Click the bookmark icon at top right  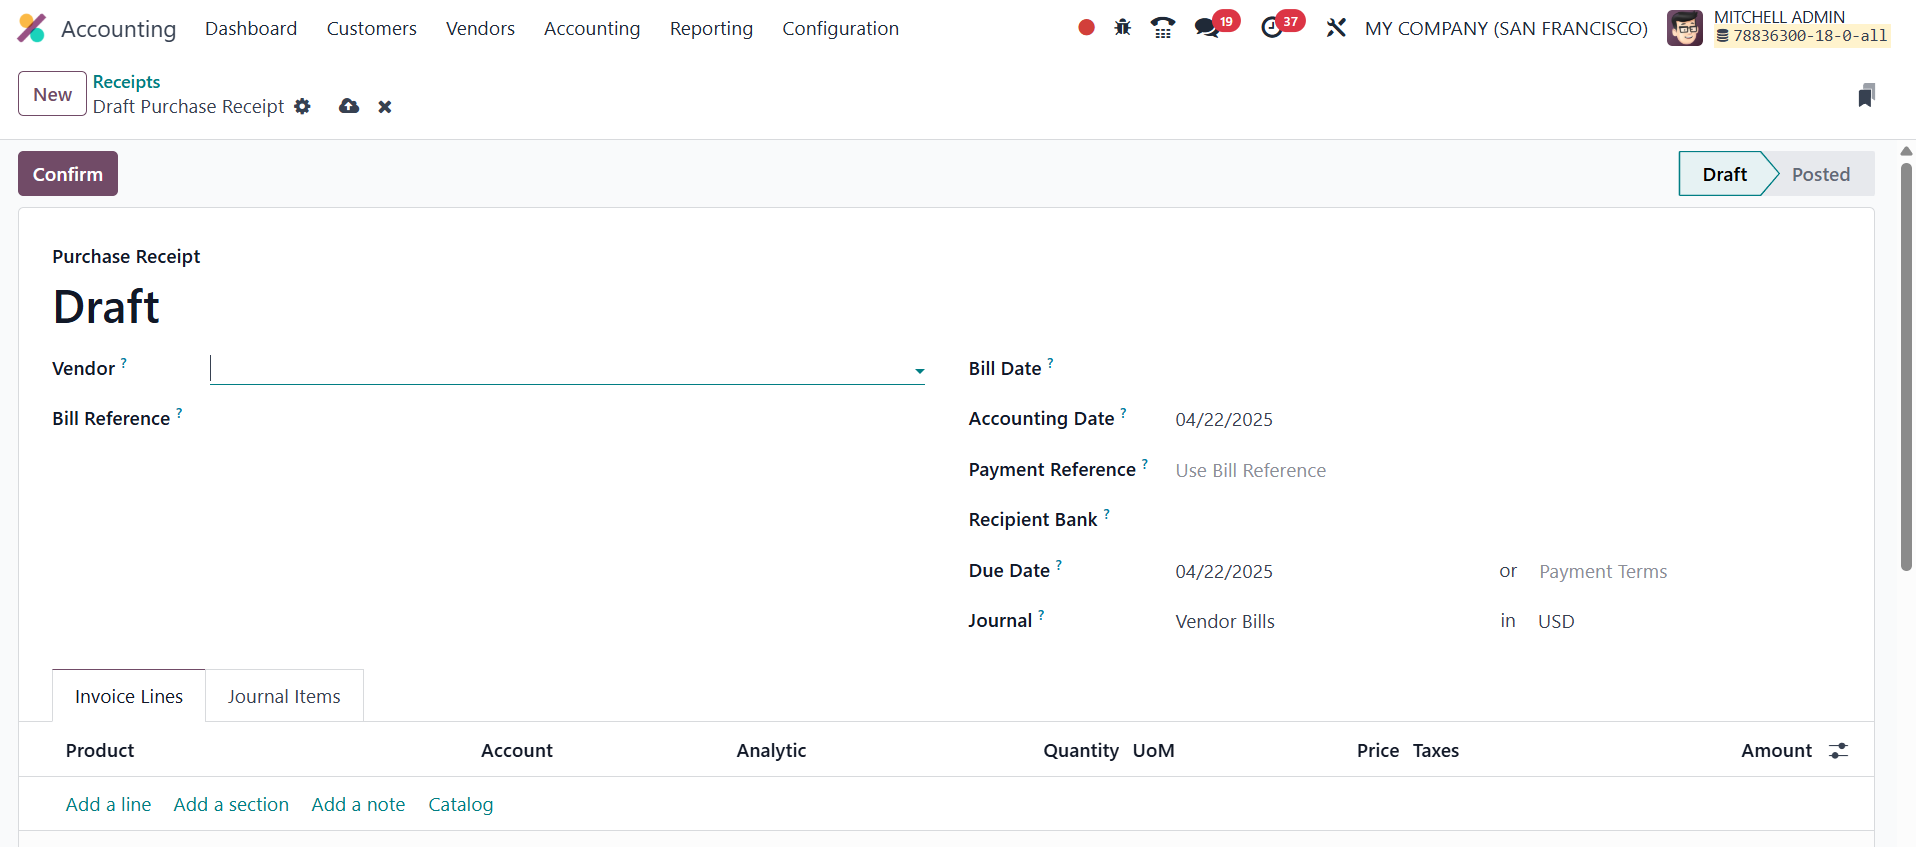pos(1866,96)
